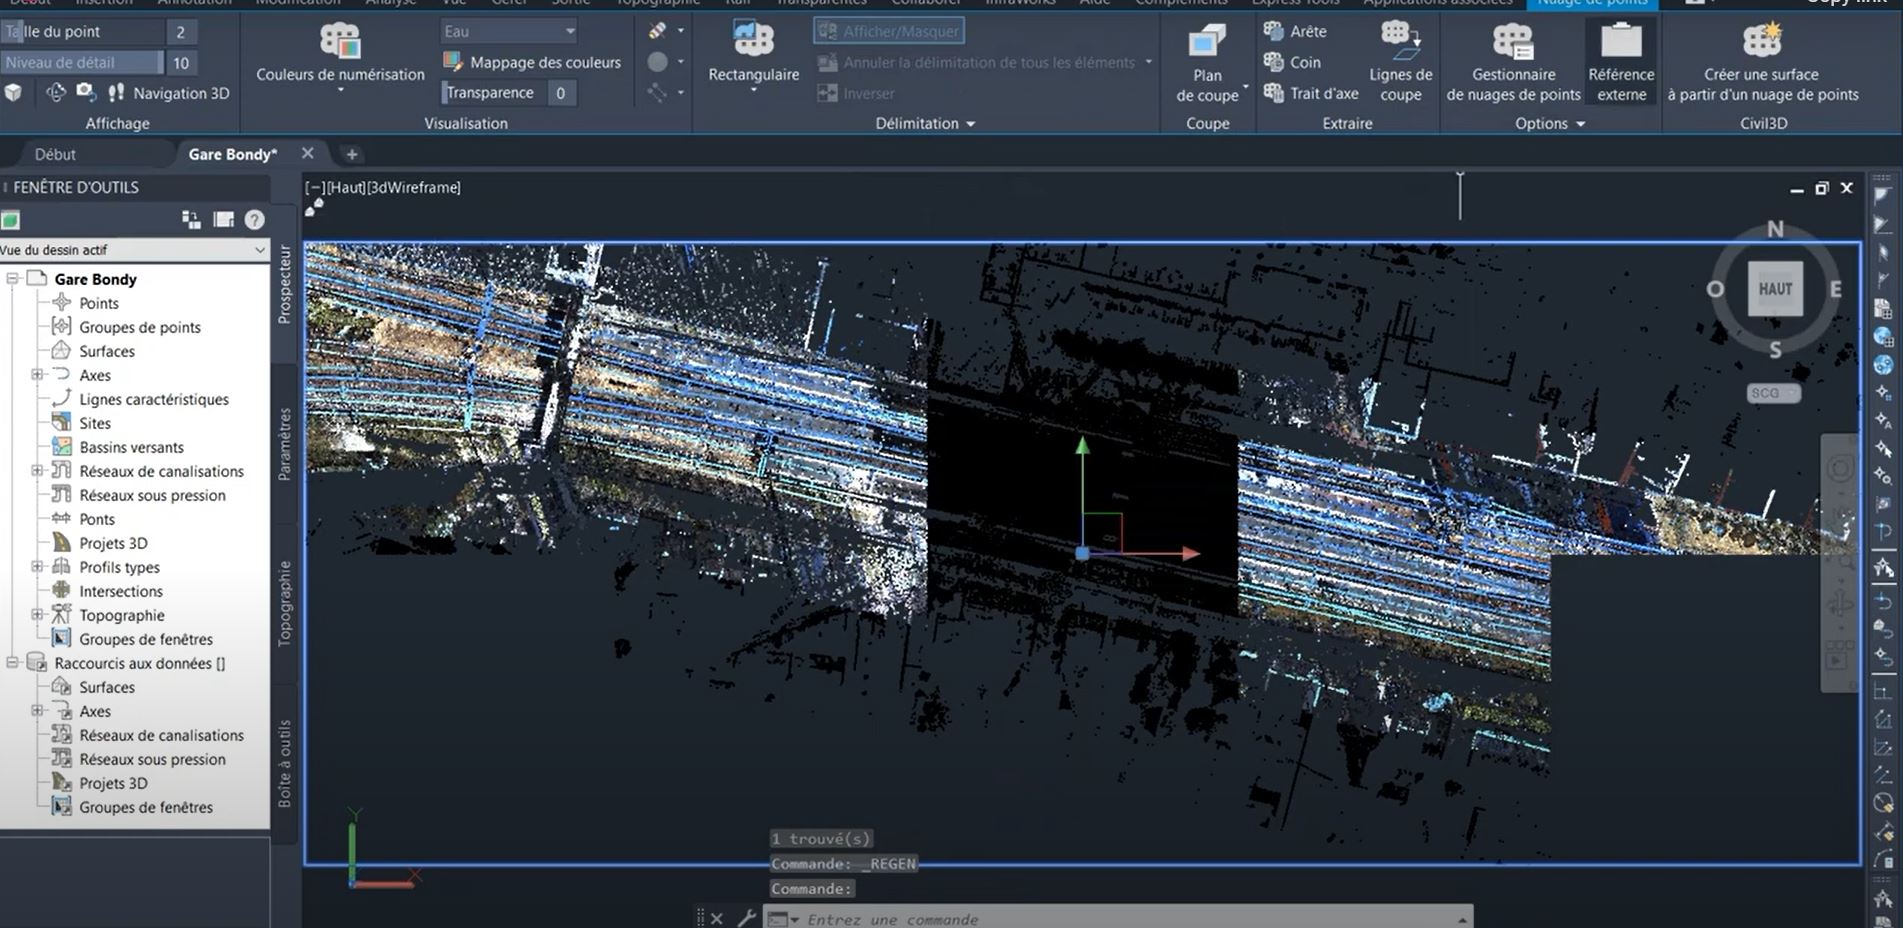Click the O direction on the ViewCube compass
Image resolution: width=1903 pixels, height=928 pixels.
[1715, 289]
